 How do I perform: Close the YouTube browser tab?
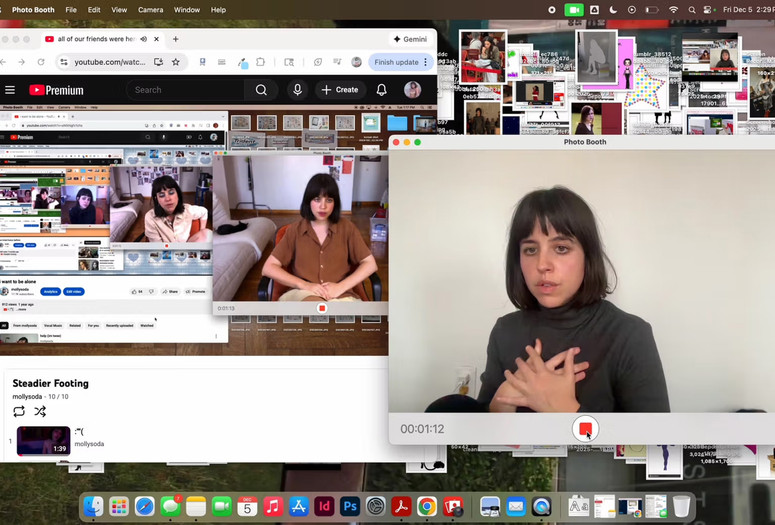156,39
